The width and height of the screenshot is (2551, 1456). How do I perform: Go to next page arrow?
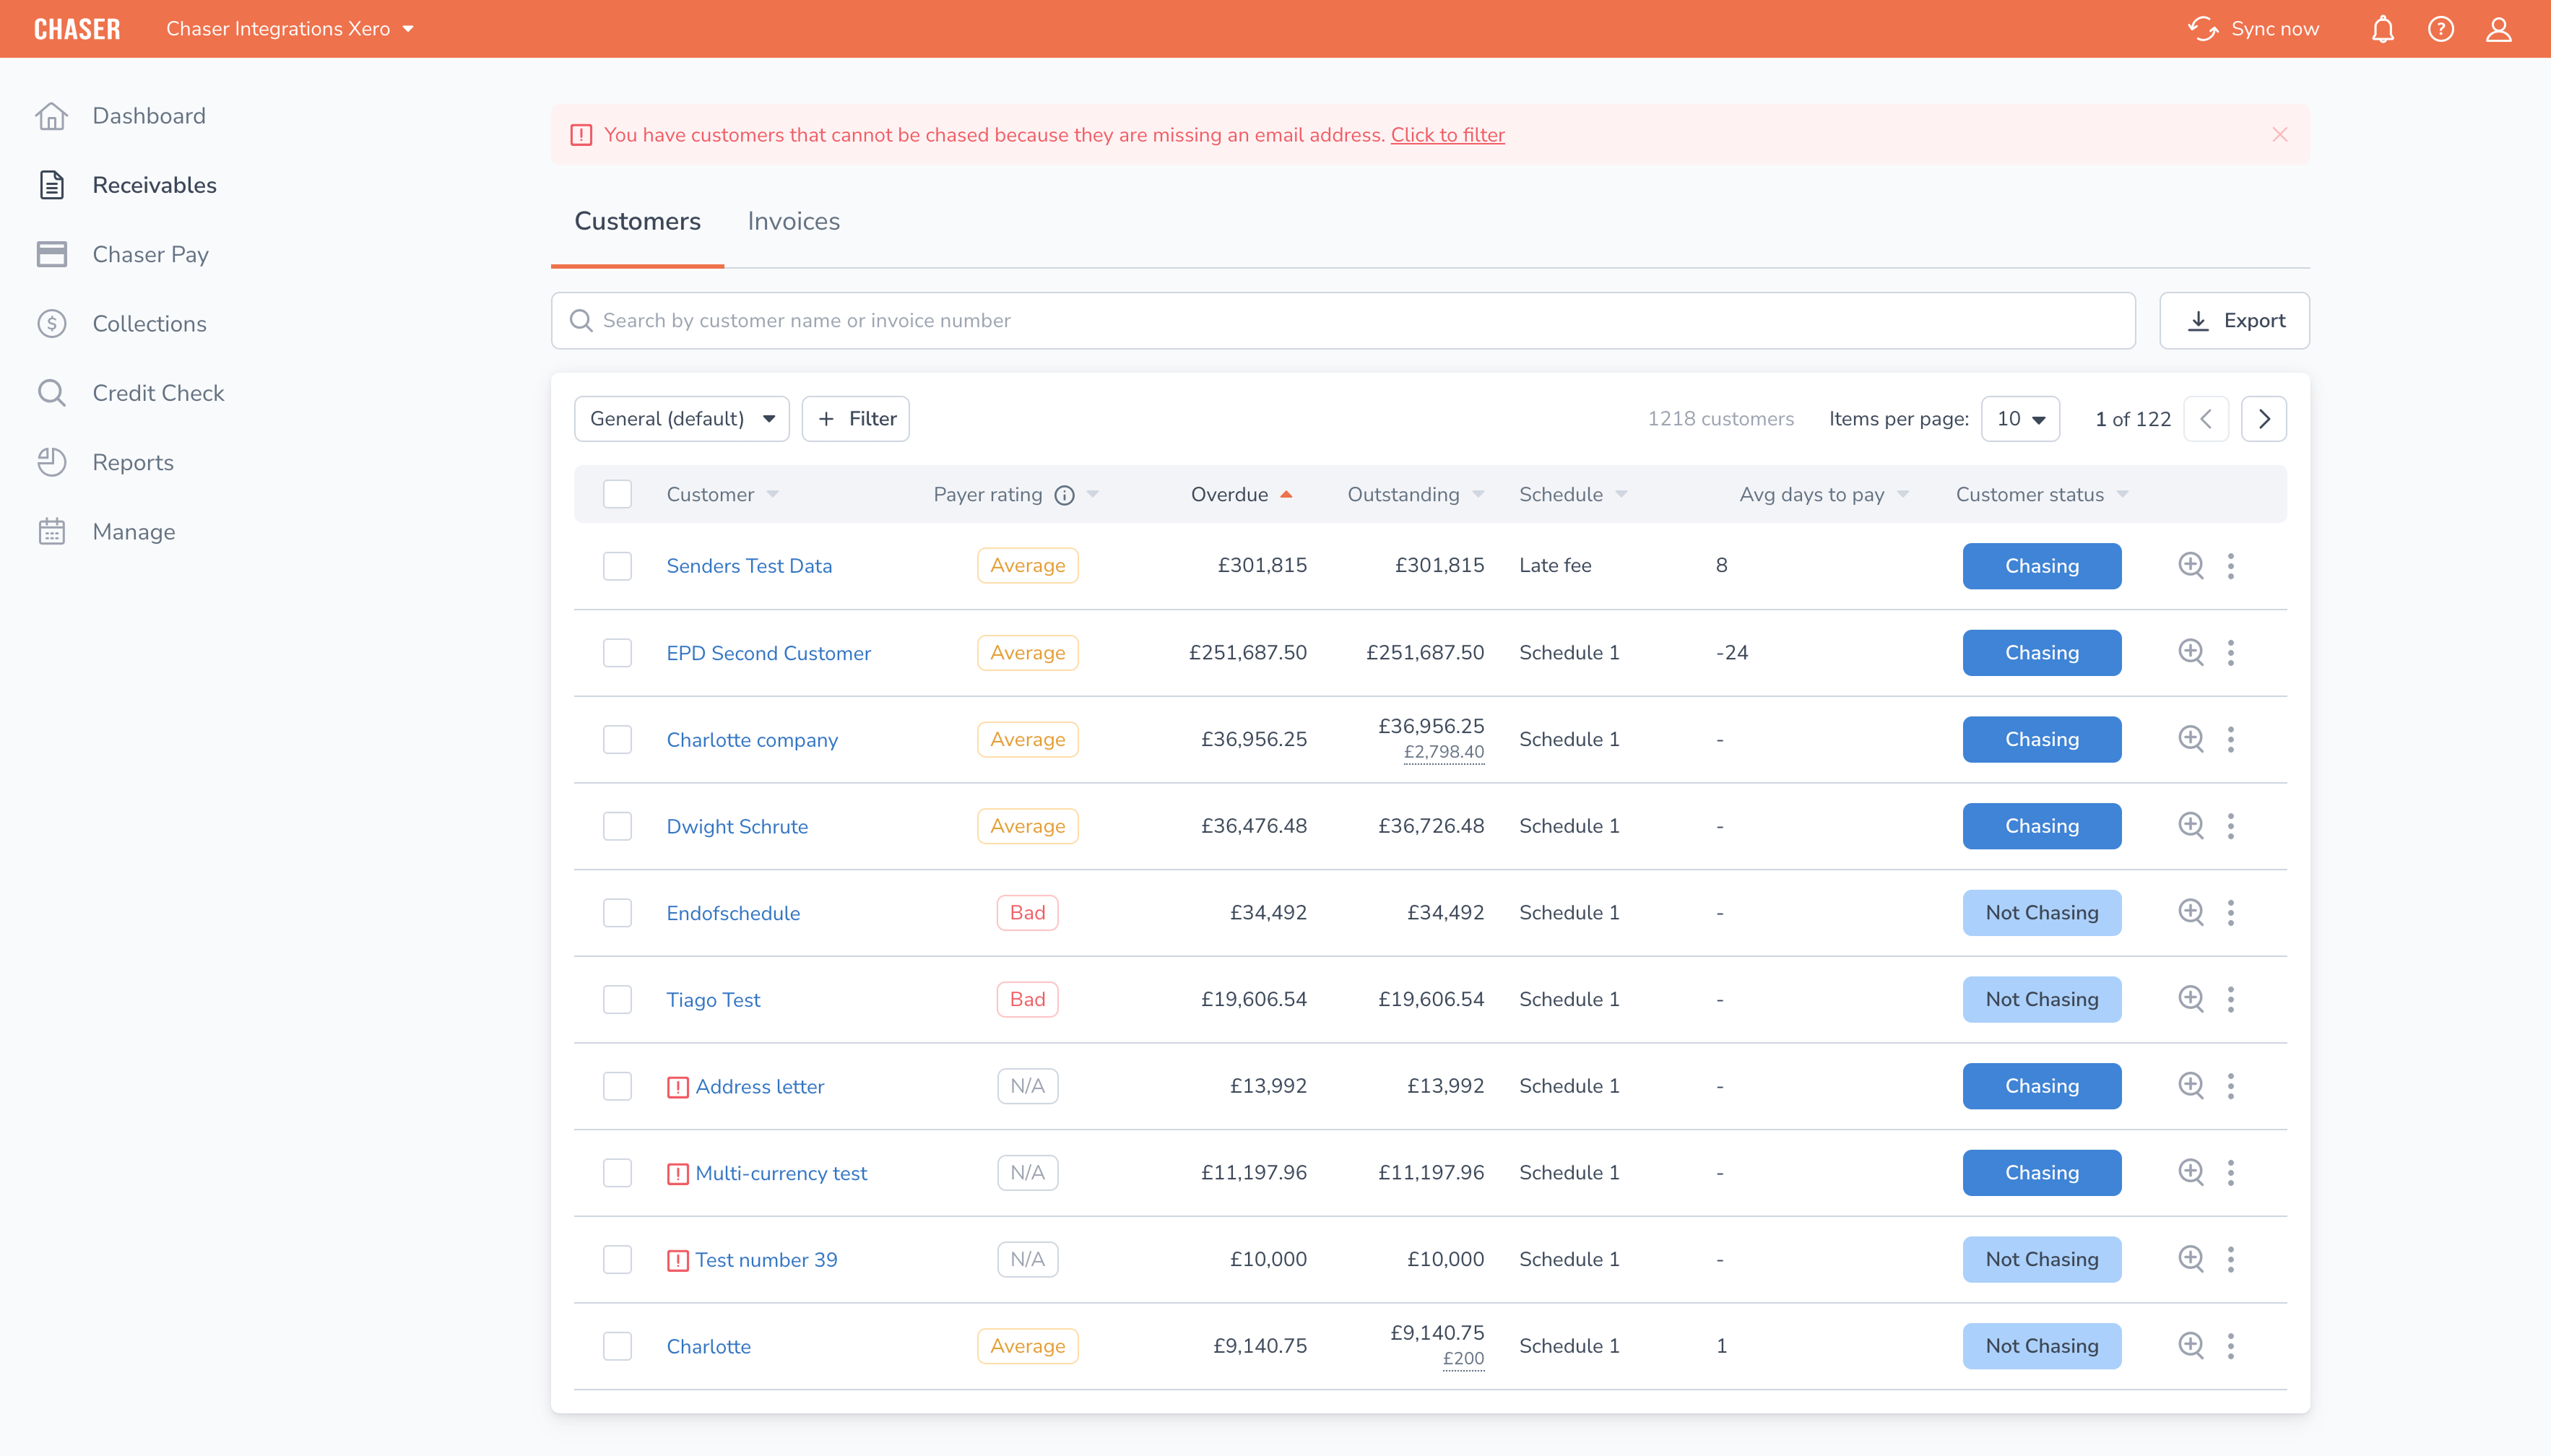point(2263,419)
